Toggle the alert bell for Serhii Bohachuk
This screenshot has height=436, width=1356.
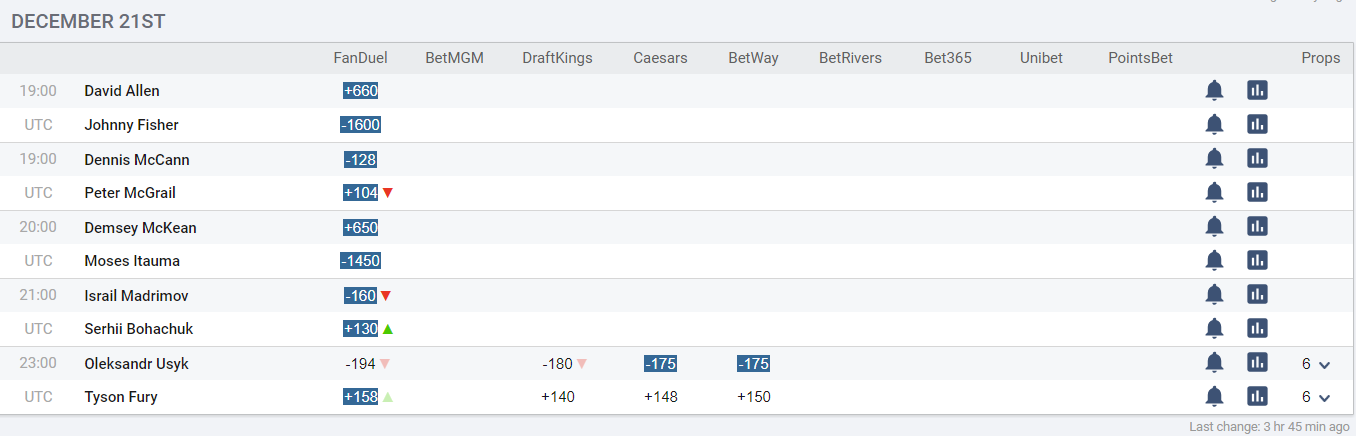click(1214, 329)
